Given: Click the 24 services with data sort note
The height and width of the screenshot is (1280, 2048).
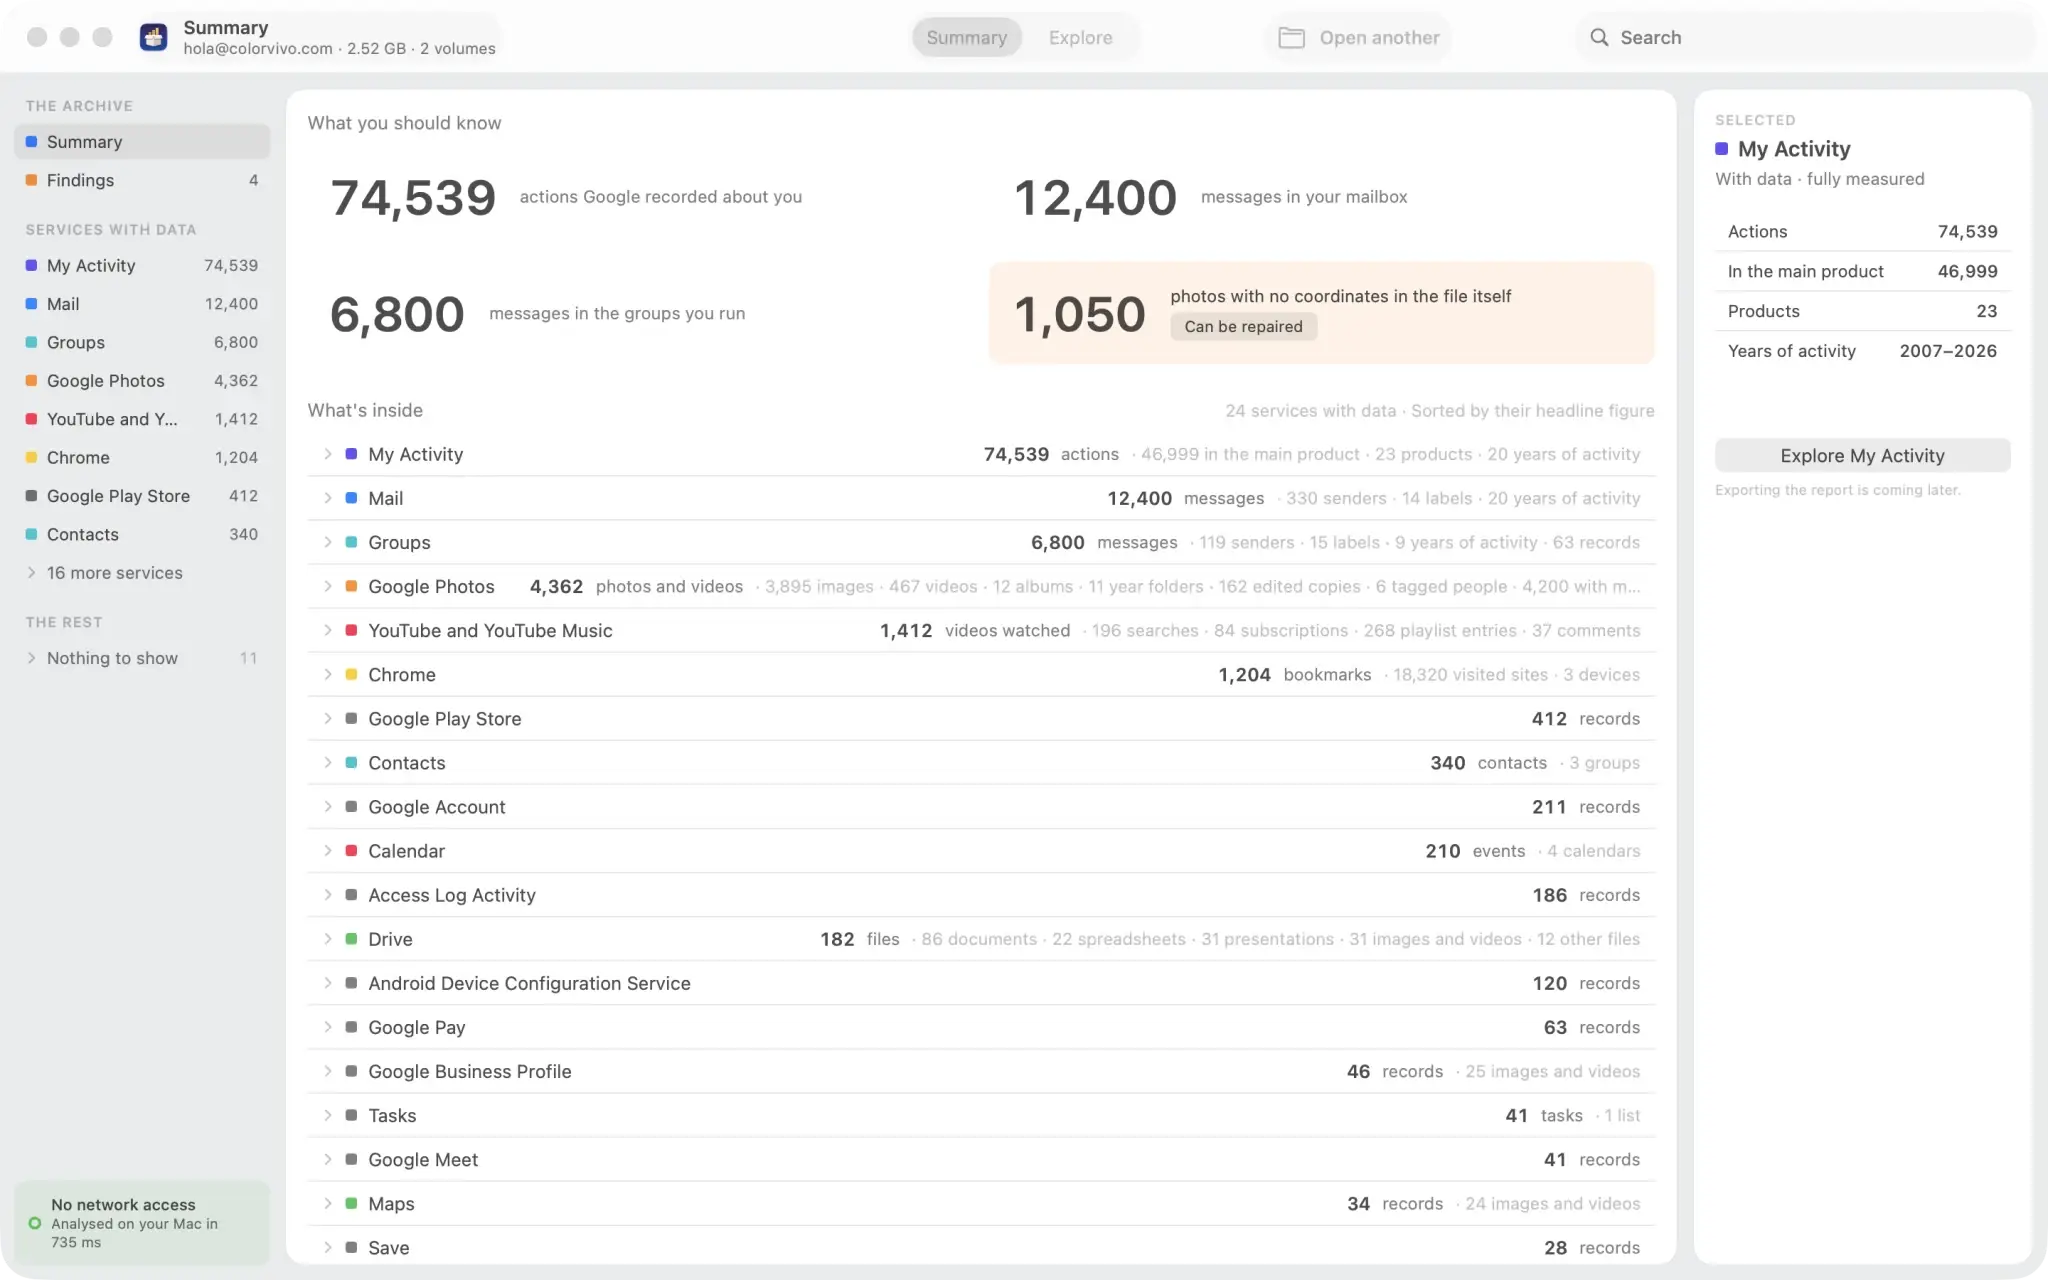Looking at the screenshot, I should [1439, 411].
